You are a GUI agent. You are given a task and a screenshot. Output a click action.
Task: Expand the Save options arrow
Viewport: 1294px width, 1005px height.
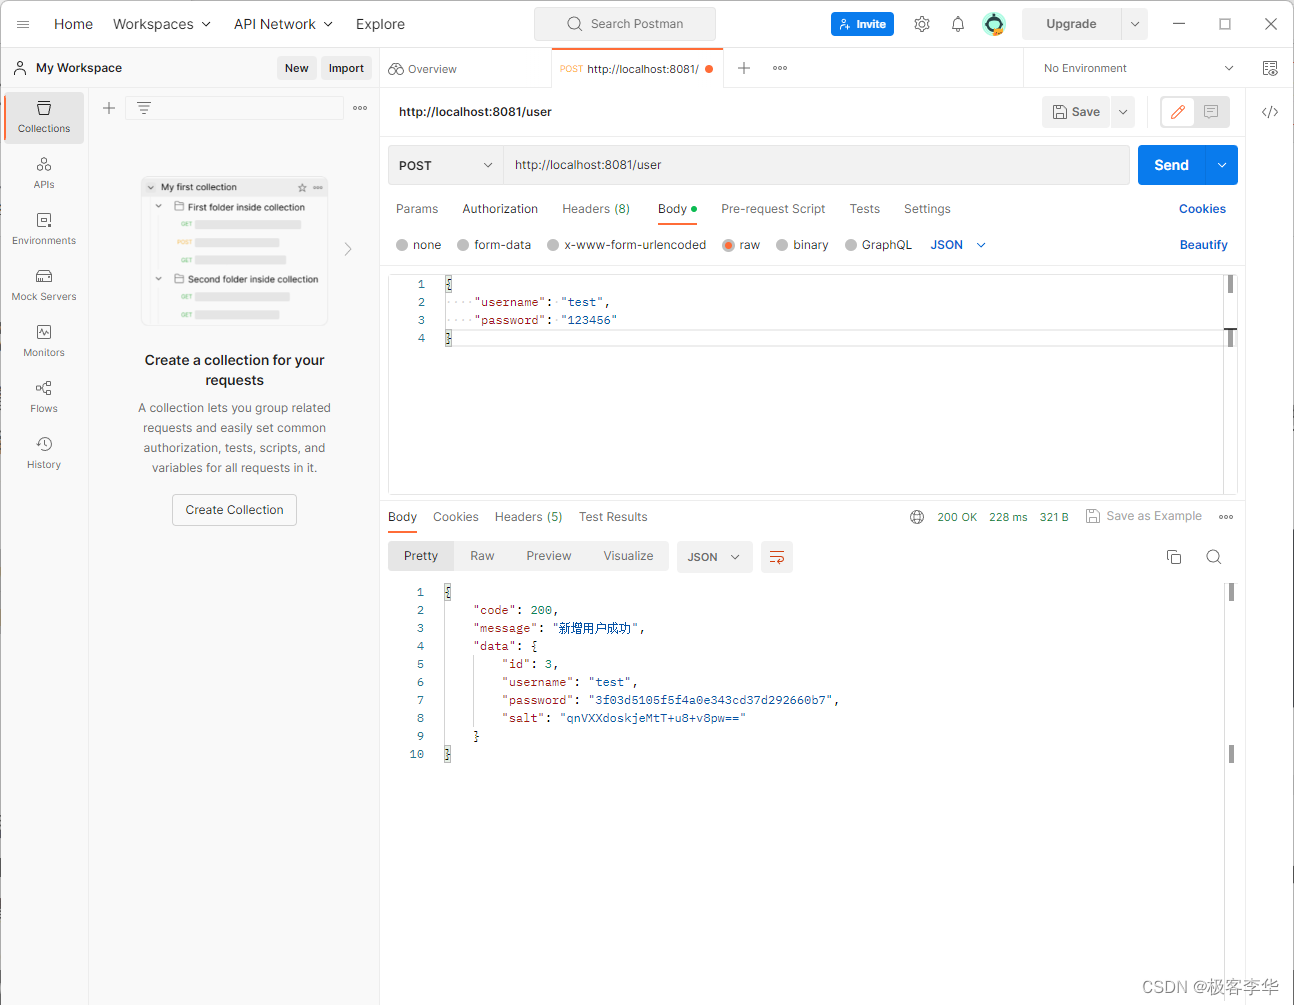[1123, 112]
